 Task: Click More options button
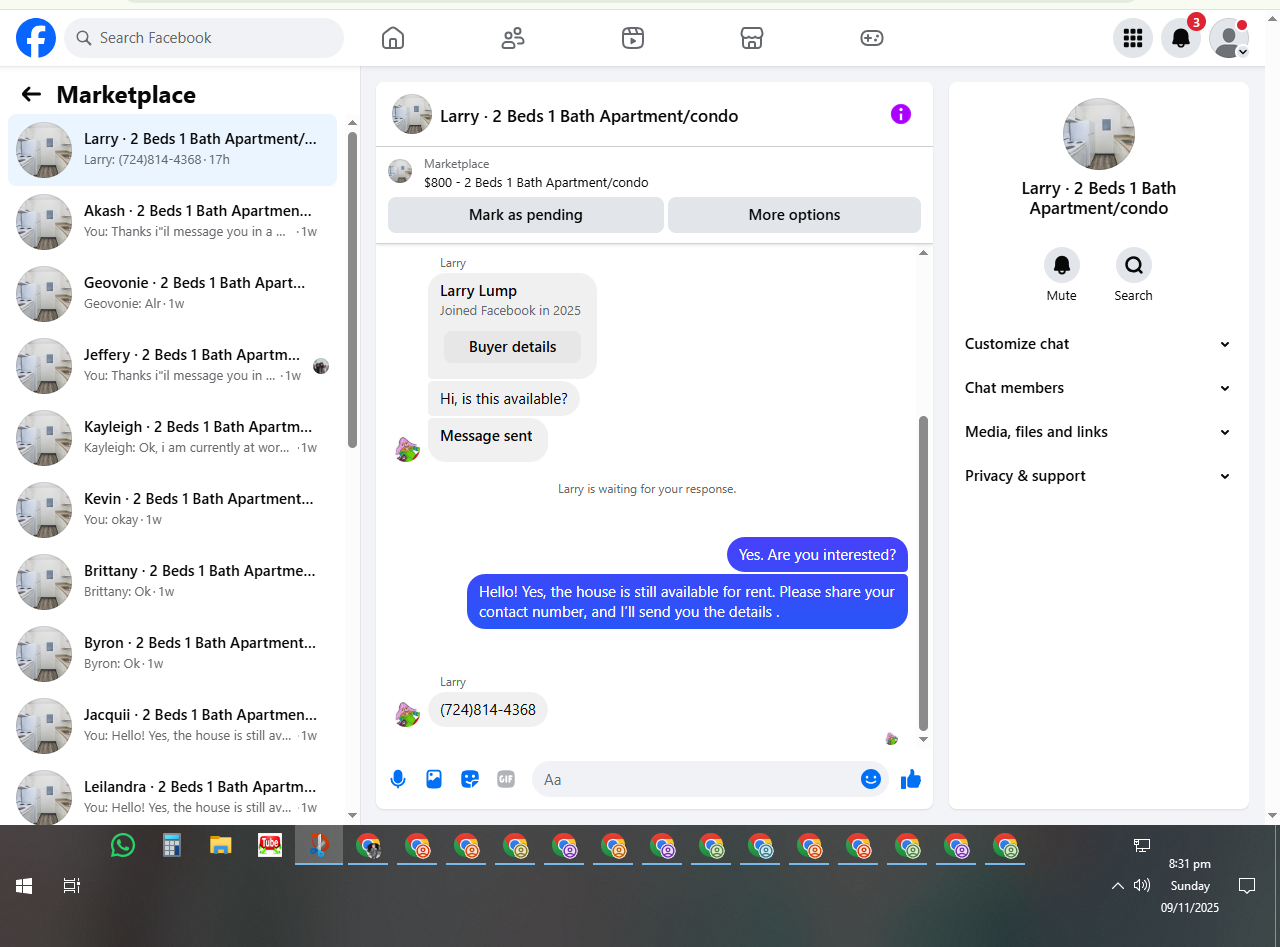click(x=794, y=215)
